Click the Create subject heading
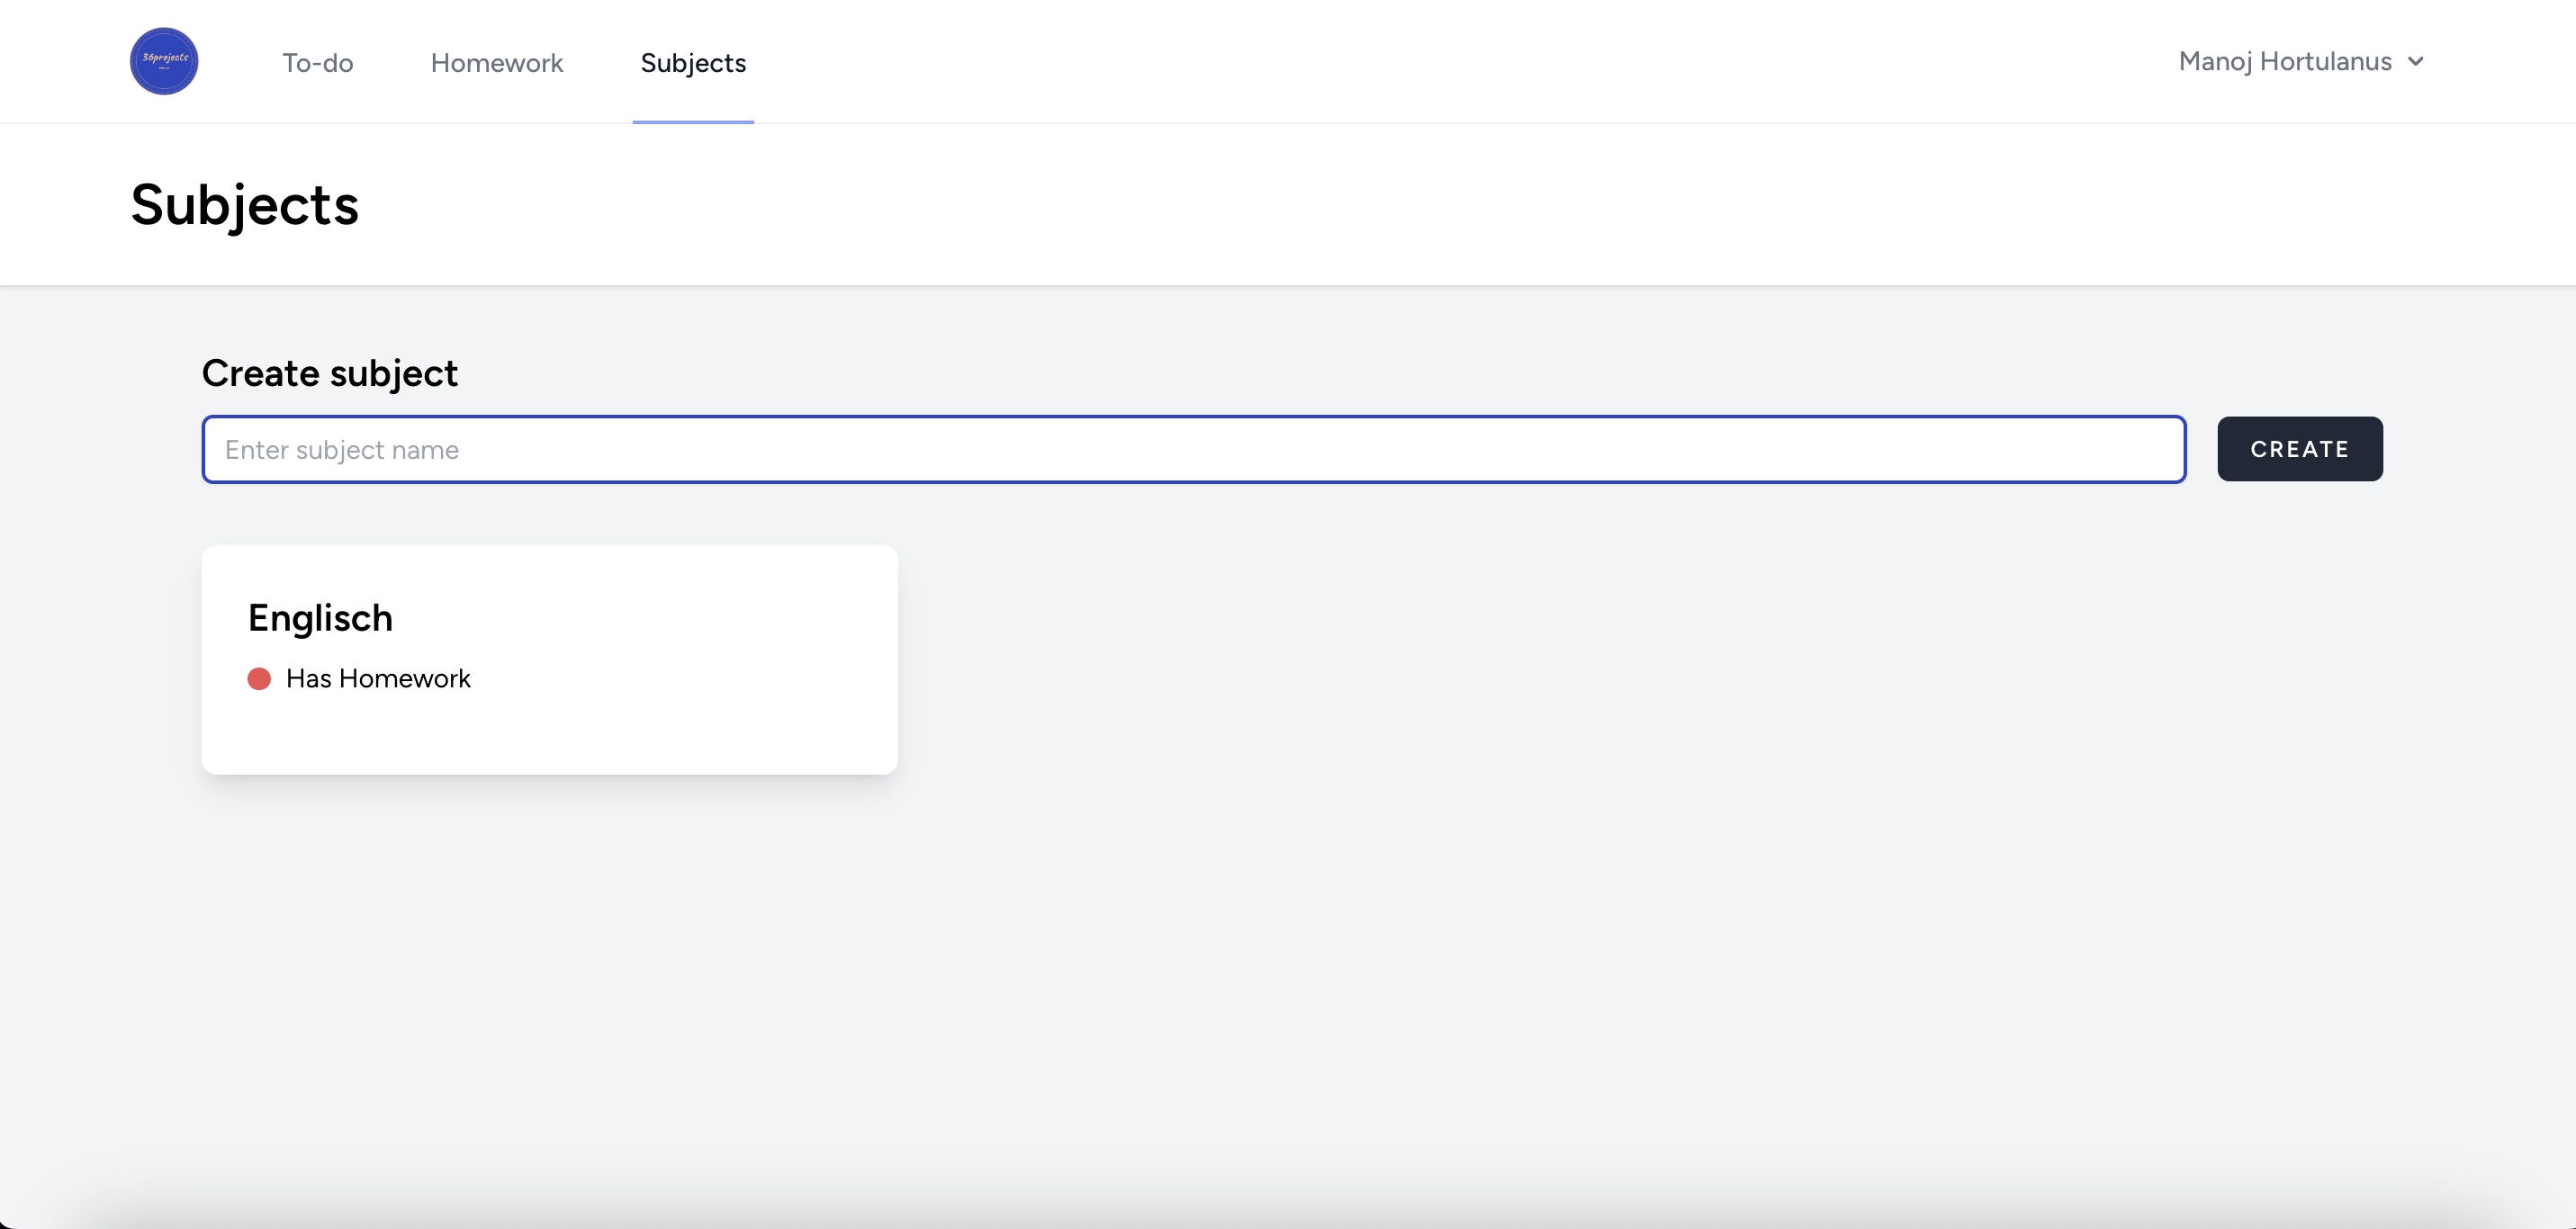Viewport: 2576px width, 1229px height. click(329, 373)
